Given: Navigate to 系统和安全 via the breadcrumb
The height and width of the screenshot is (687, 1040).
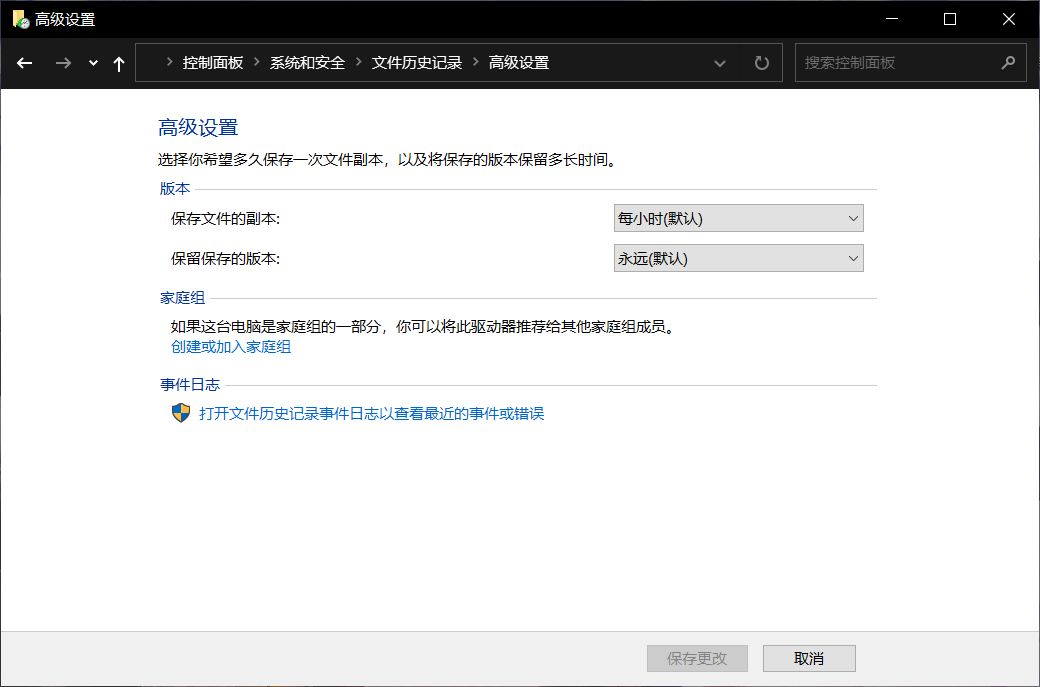Looking at the screenshot, I should [x=307, y=62].
